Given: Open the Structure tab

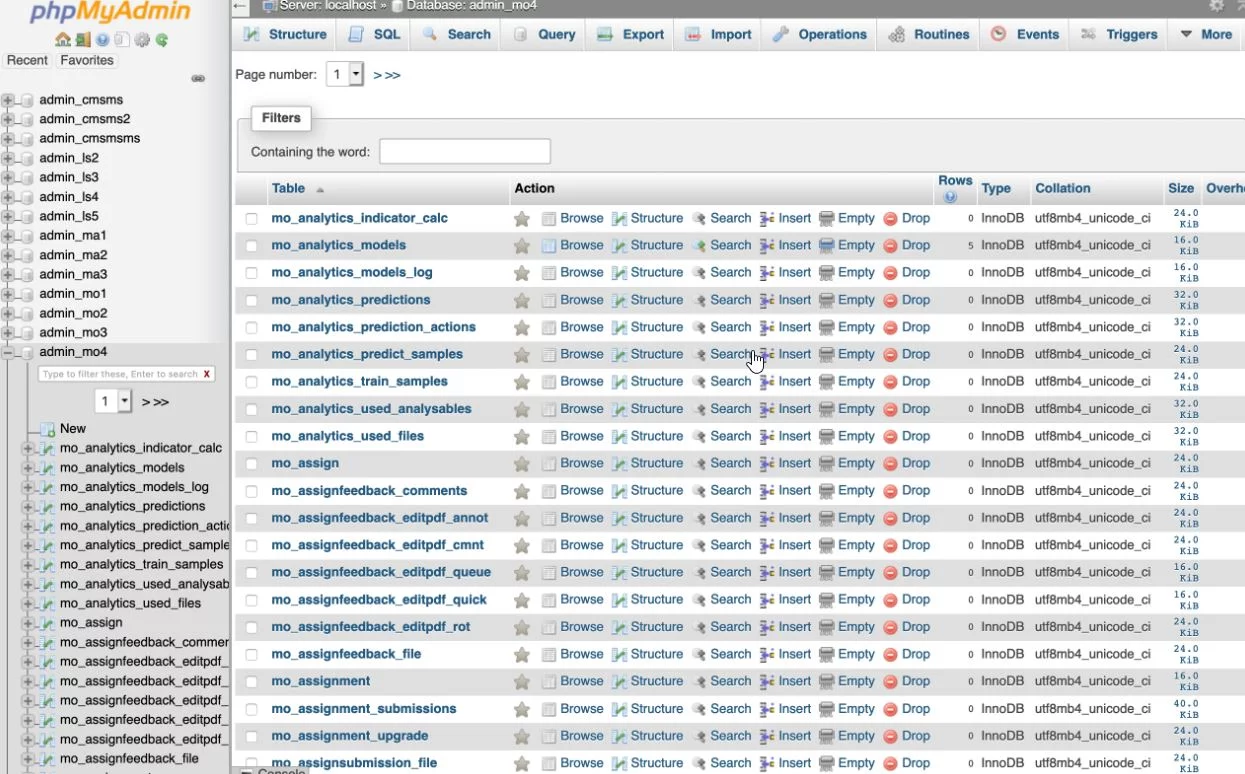Looking at the screenshot, I should (x=285, y=34).
